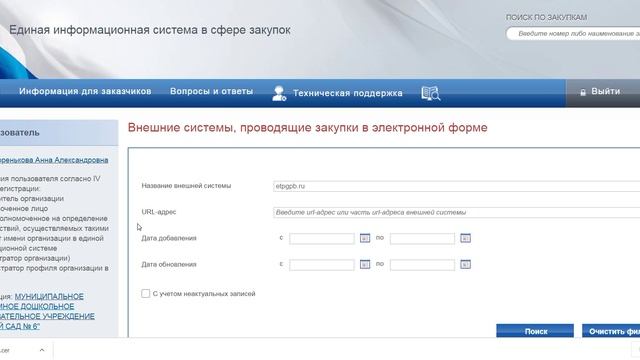
Task: Focus Дата обновления end date field
Action: pyautogui.click(x=422, y=264)
